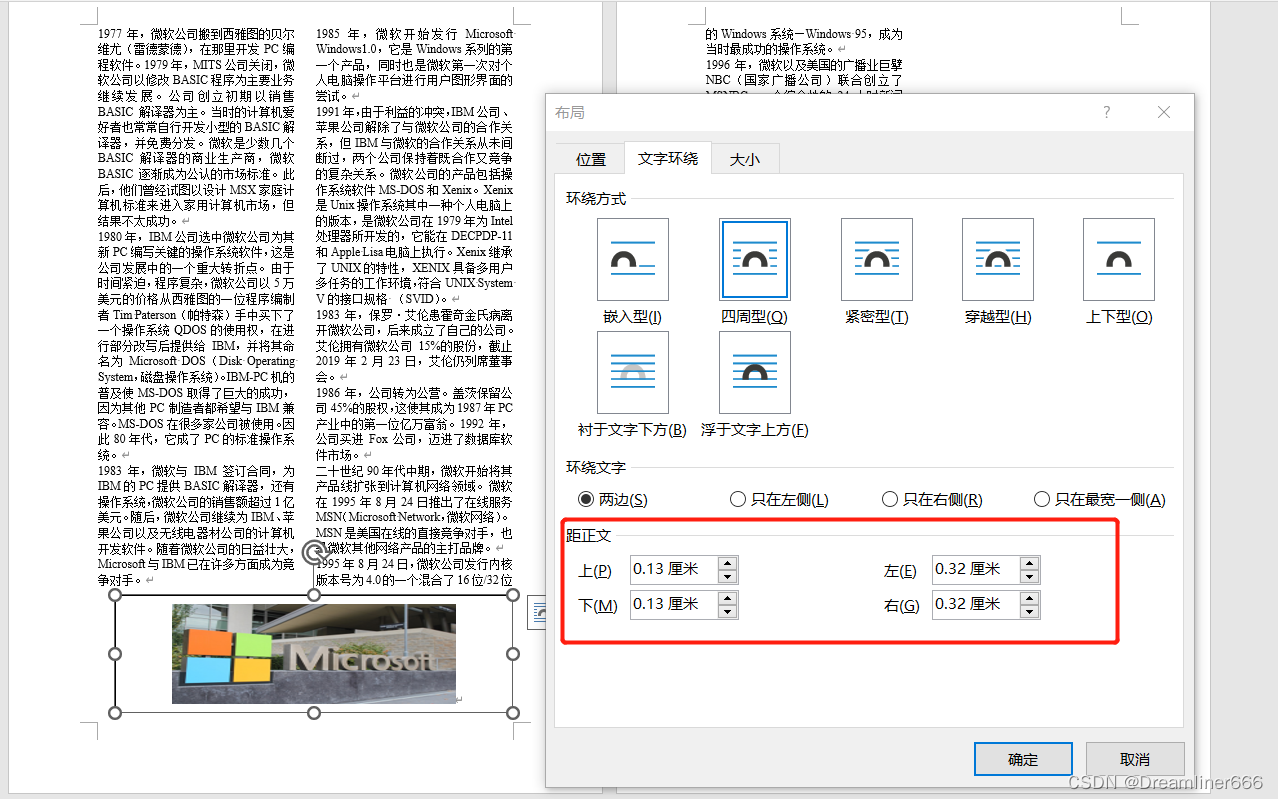Decrease the 下 distance value
The height and width of the screenshot is (799, 1278).
pos(728,611)
